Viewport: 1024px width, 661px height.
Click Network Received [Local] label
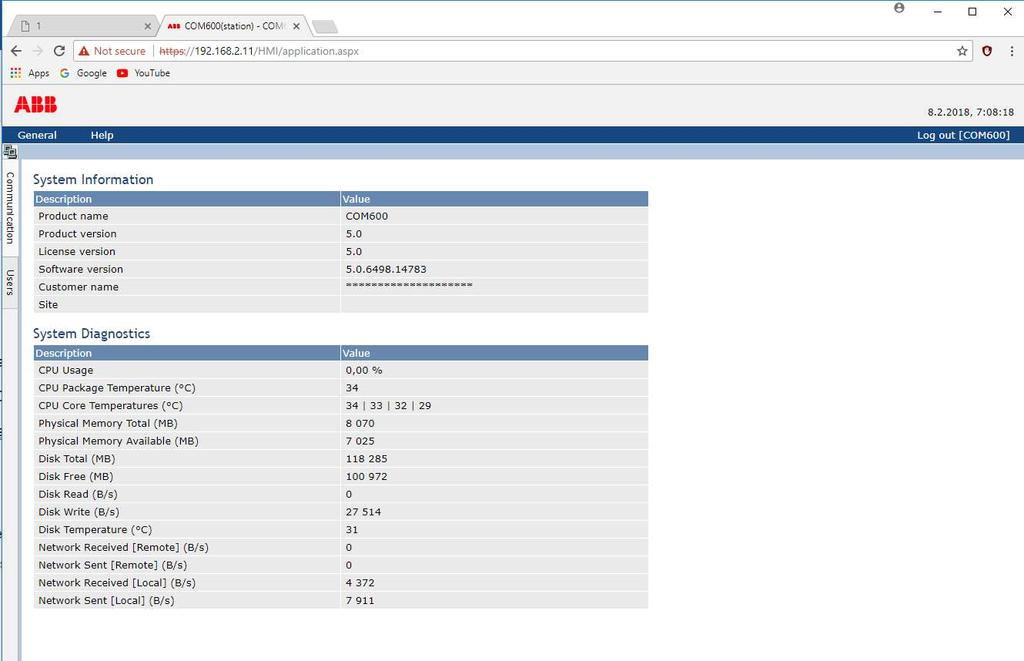click(117, 583)
